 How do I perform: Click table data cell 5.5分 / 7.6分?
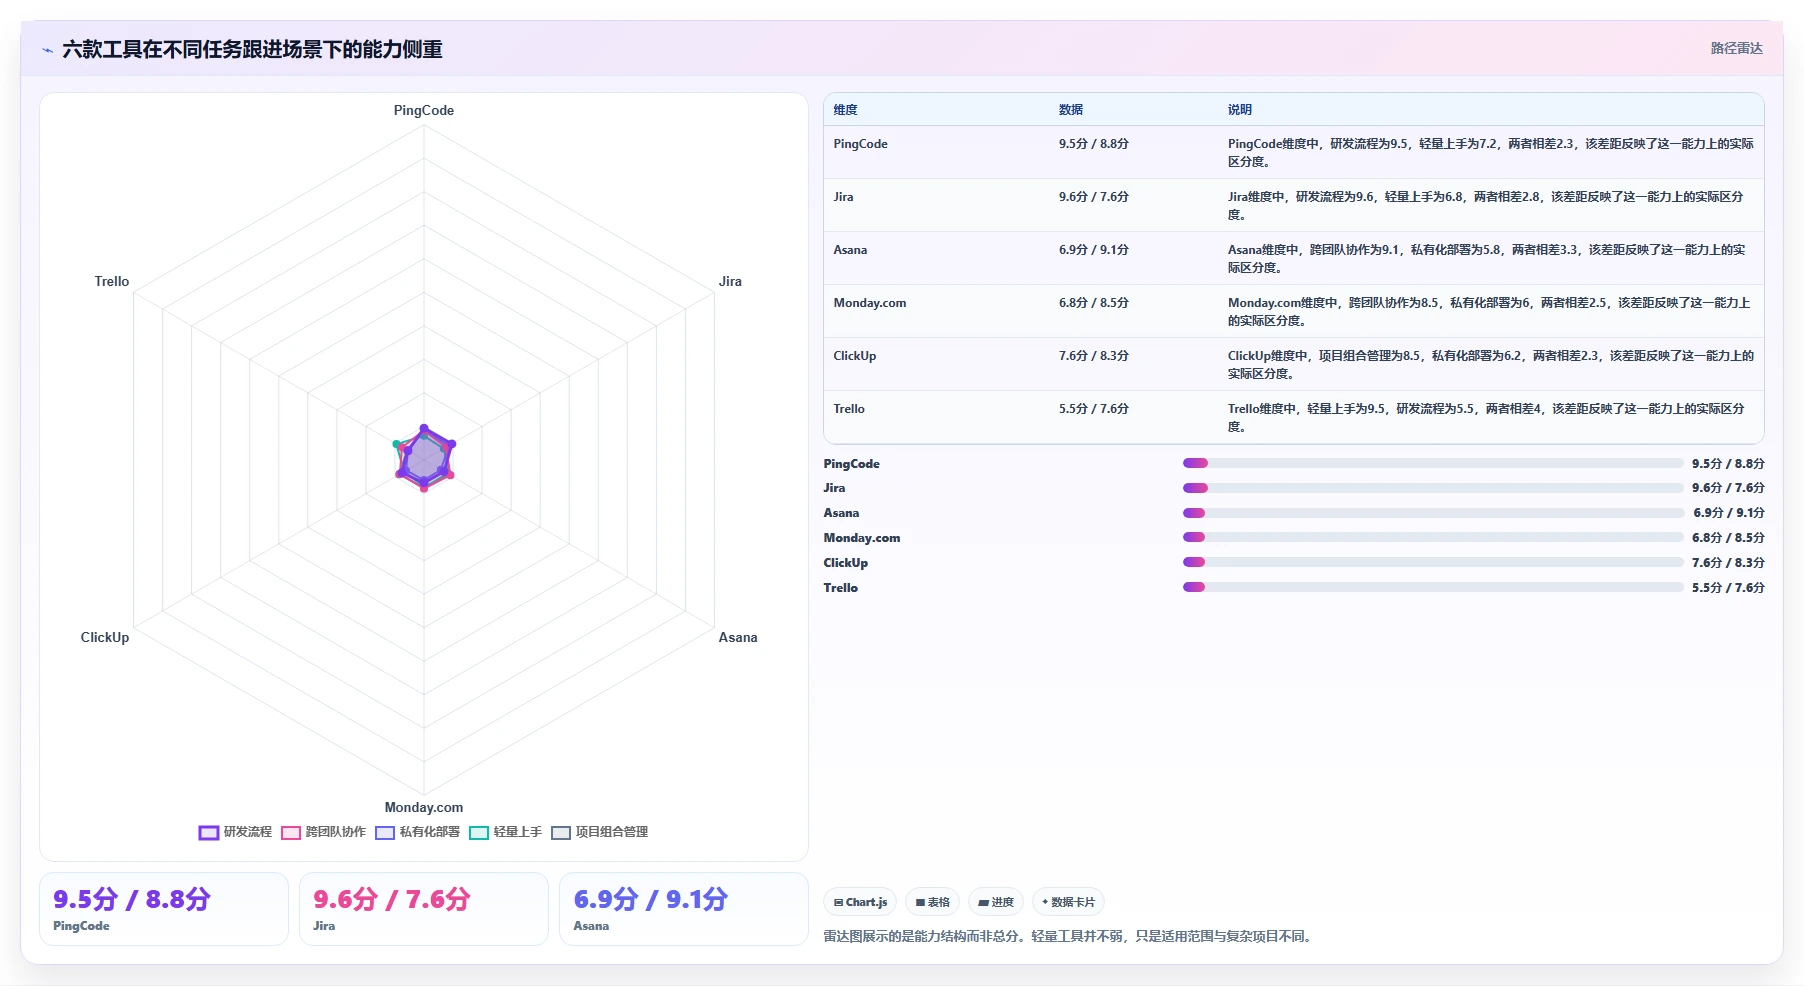point(1094,409)
